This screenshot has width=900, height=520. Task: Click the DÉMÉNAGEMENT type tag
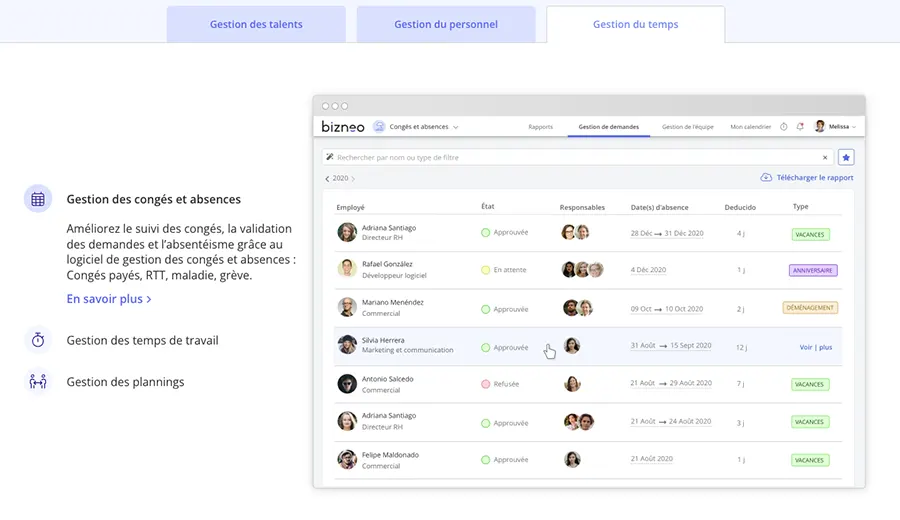point(810,308)
